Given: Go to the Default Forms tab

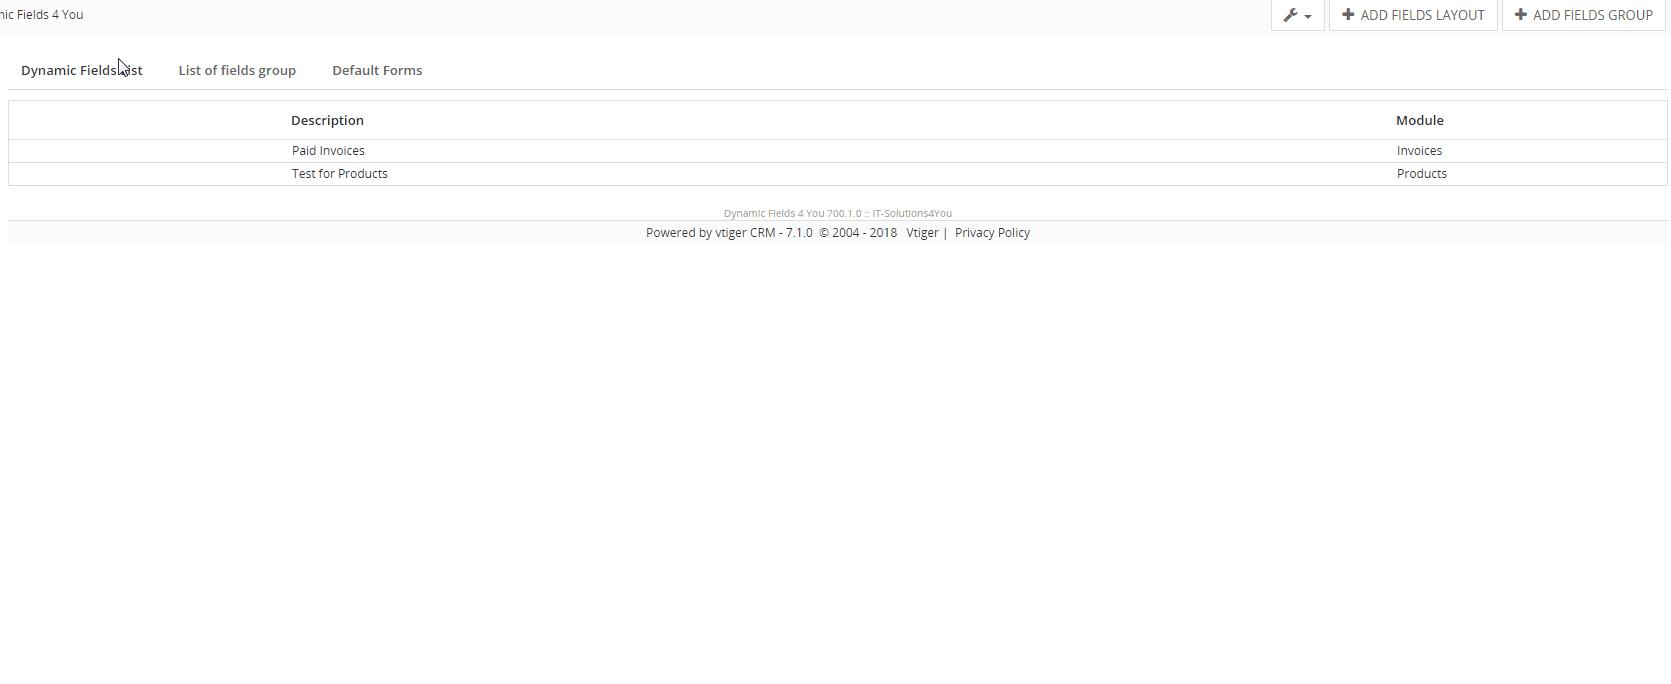Looking at the screenshot, I should [x=377, y=70].
